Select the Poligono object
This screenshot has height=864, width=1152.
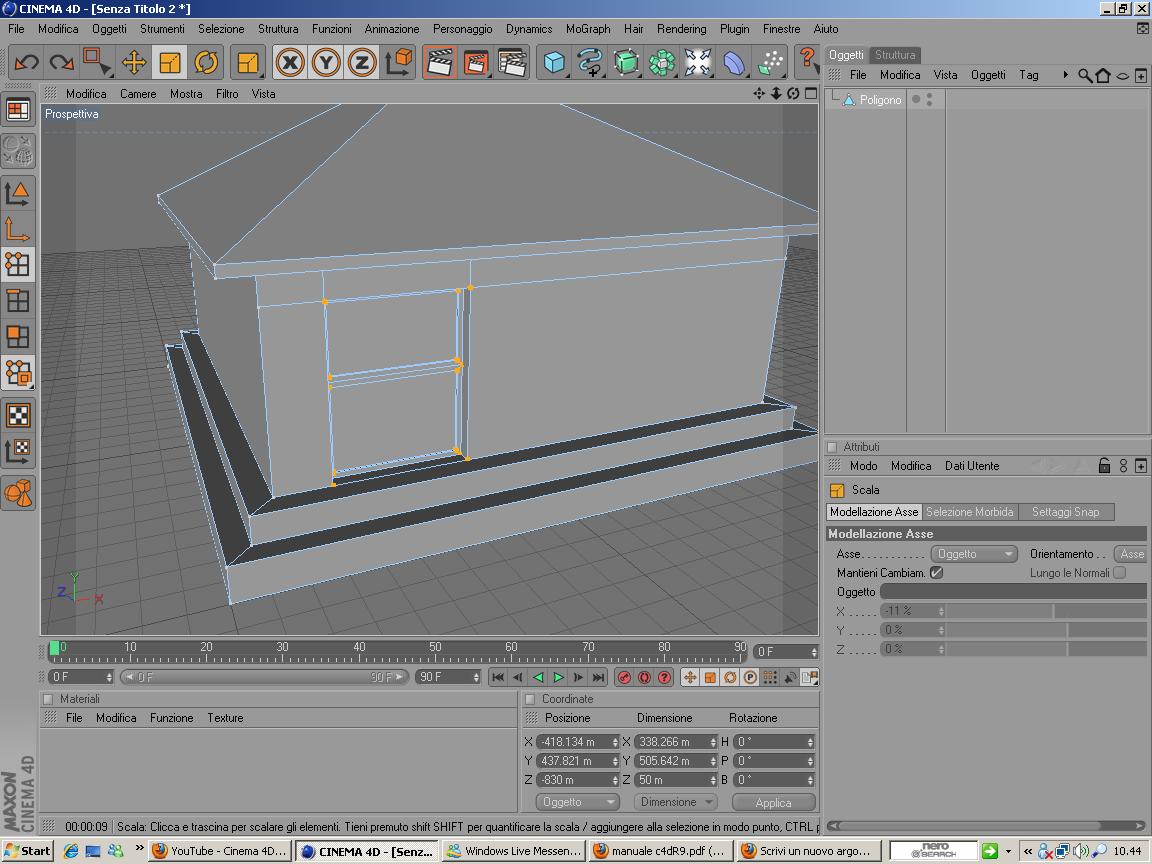coord(880,100)
